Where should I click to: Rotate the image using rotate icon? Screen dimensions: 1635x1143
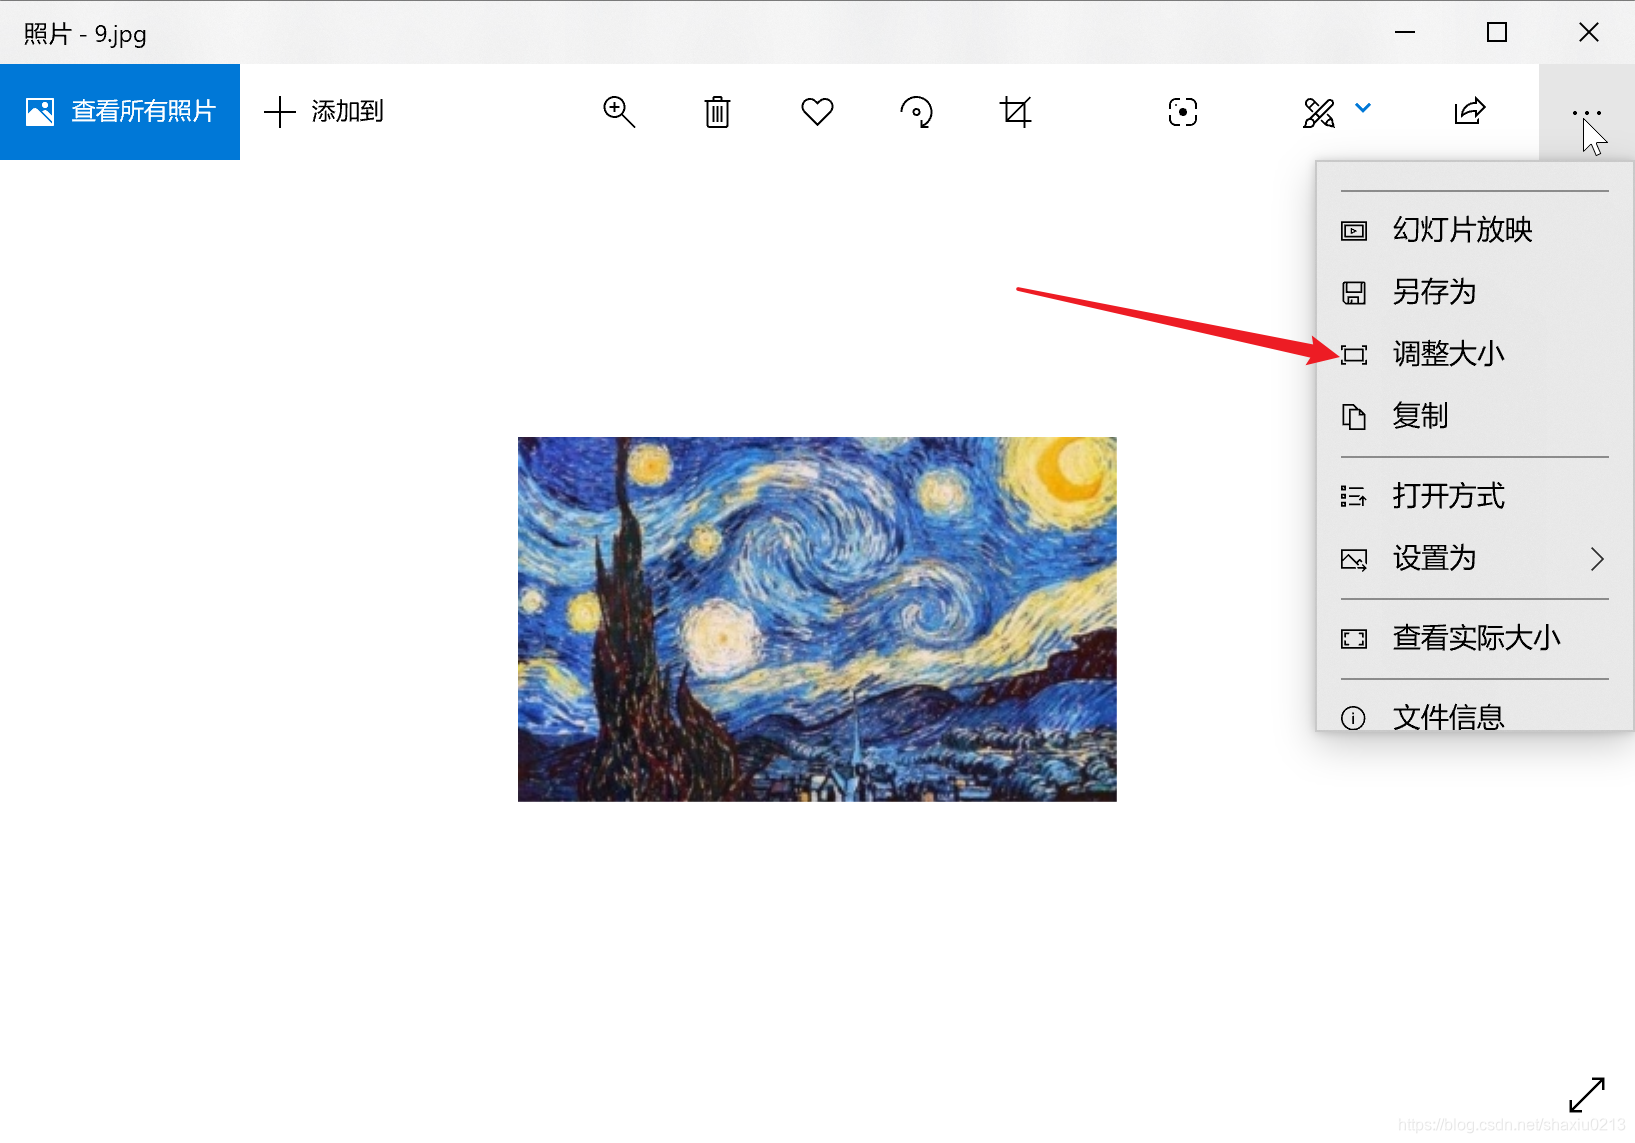[916, 112]
